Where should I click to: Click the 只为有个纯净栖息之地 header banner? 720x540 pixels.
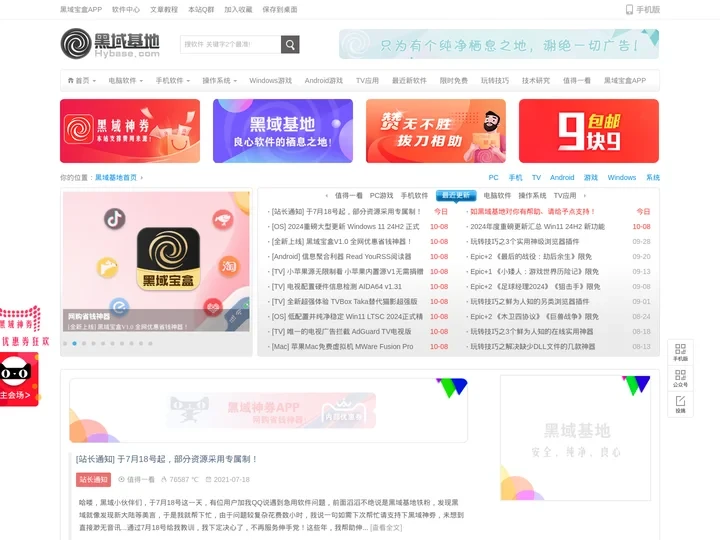point(499,44)
